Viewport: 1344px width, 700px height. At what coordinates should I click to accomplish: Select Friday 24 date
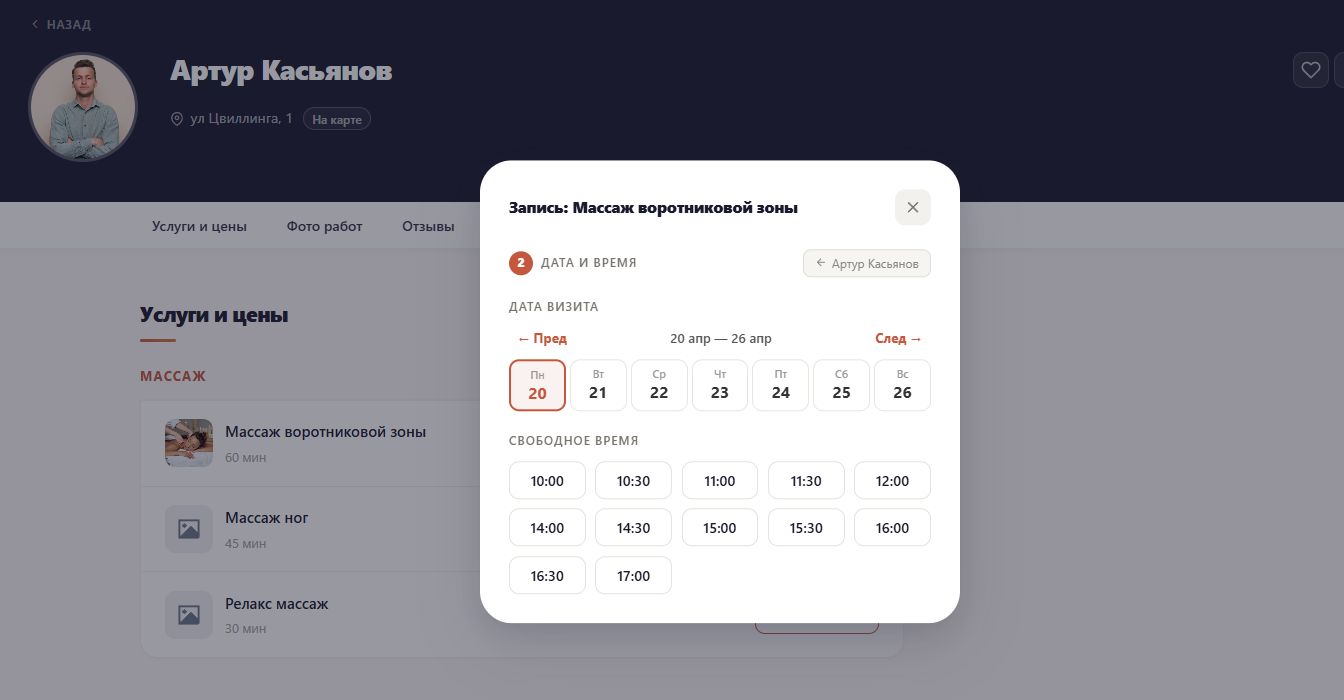pyautogui.click(x=781, y=385)
